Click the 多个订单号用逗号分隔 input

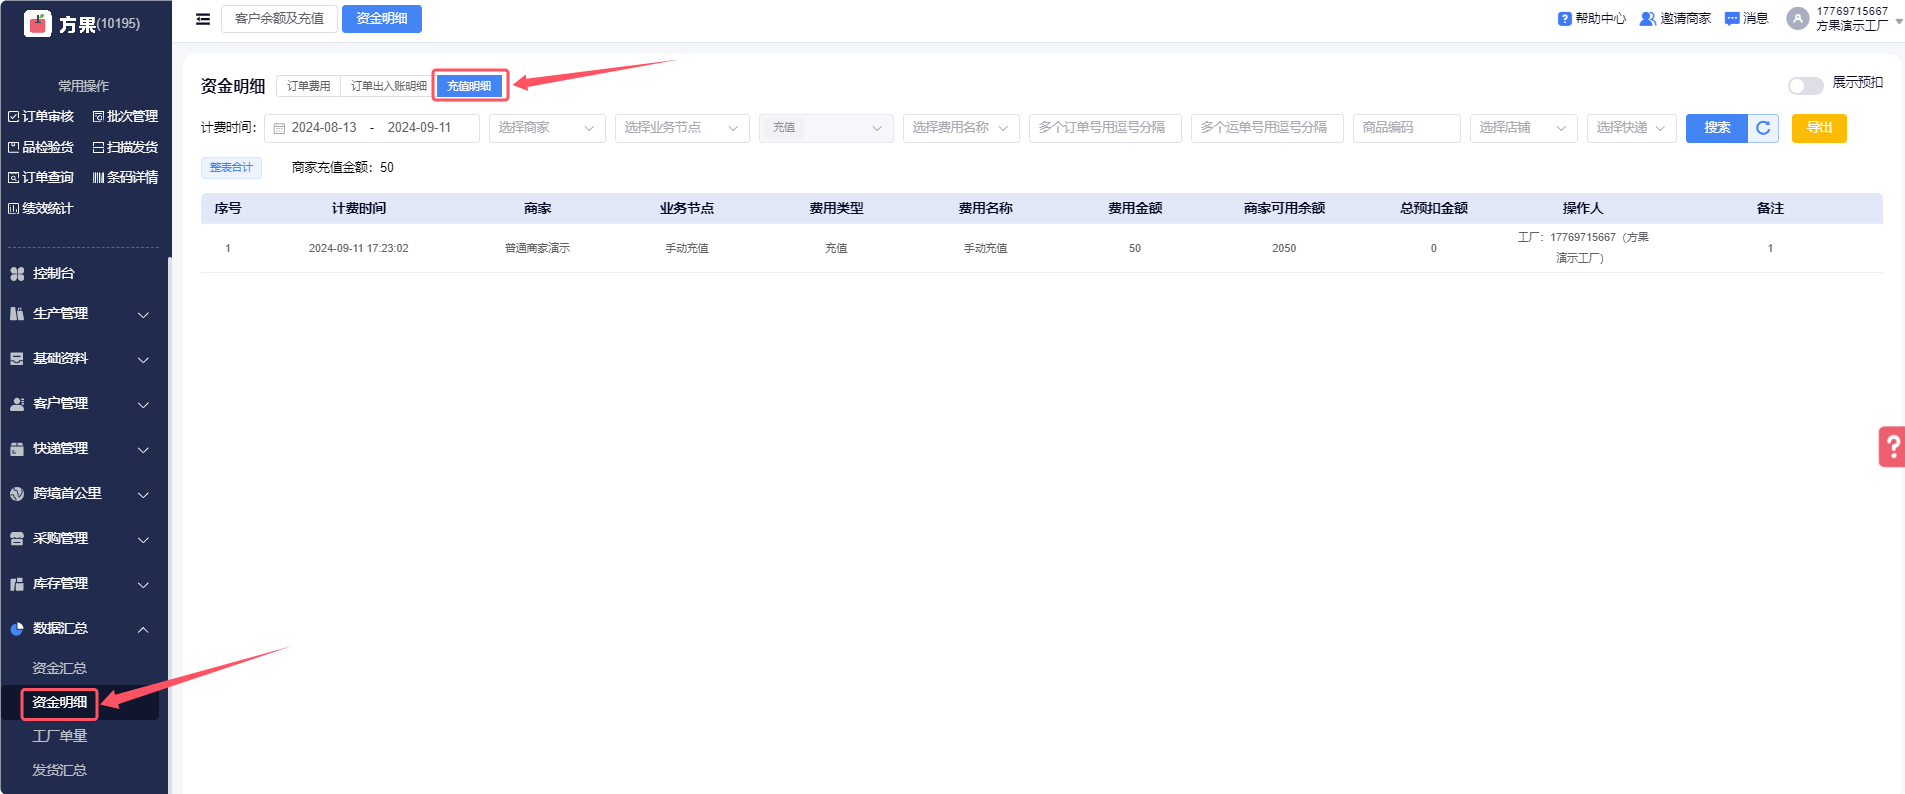point(1105,128)
